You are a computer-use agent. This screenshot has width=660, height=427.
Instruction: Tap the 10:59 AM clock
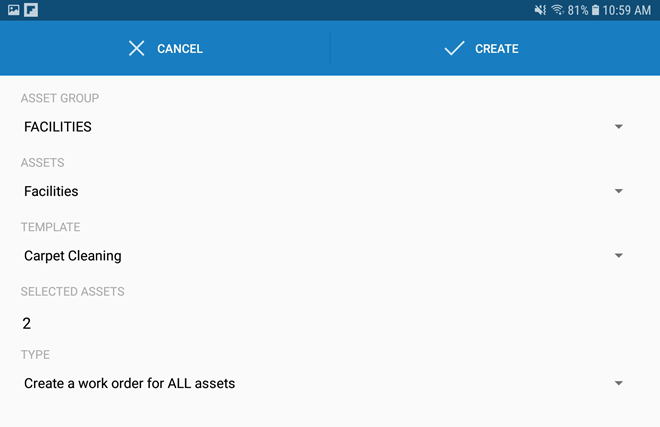pos(629,10)
